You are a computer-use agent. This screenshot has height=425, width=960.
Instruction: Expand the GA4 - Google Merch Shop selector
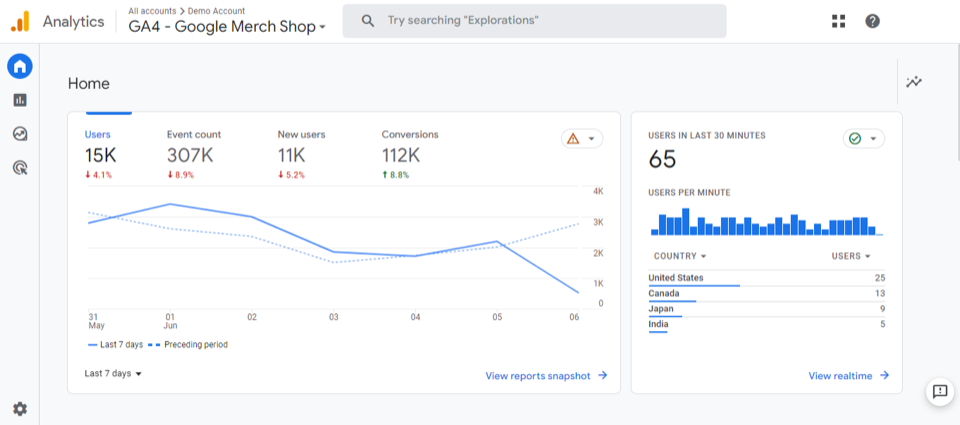227,27
